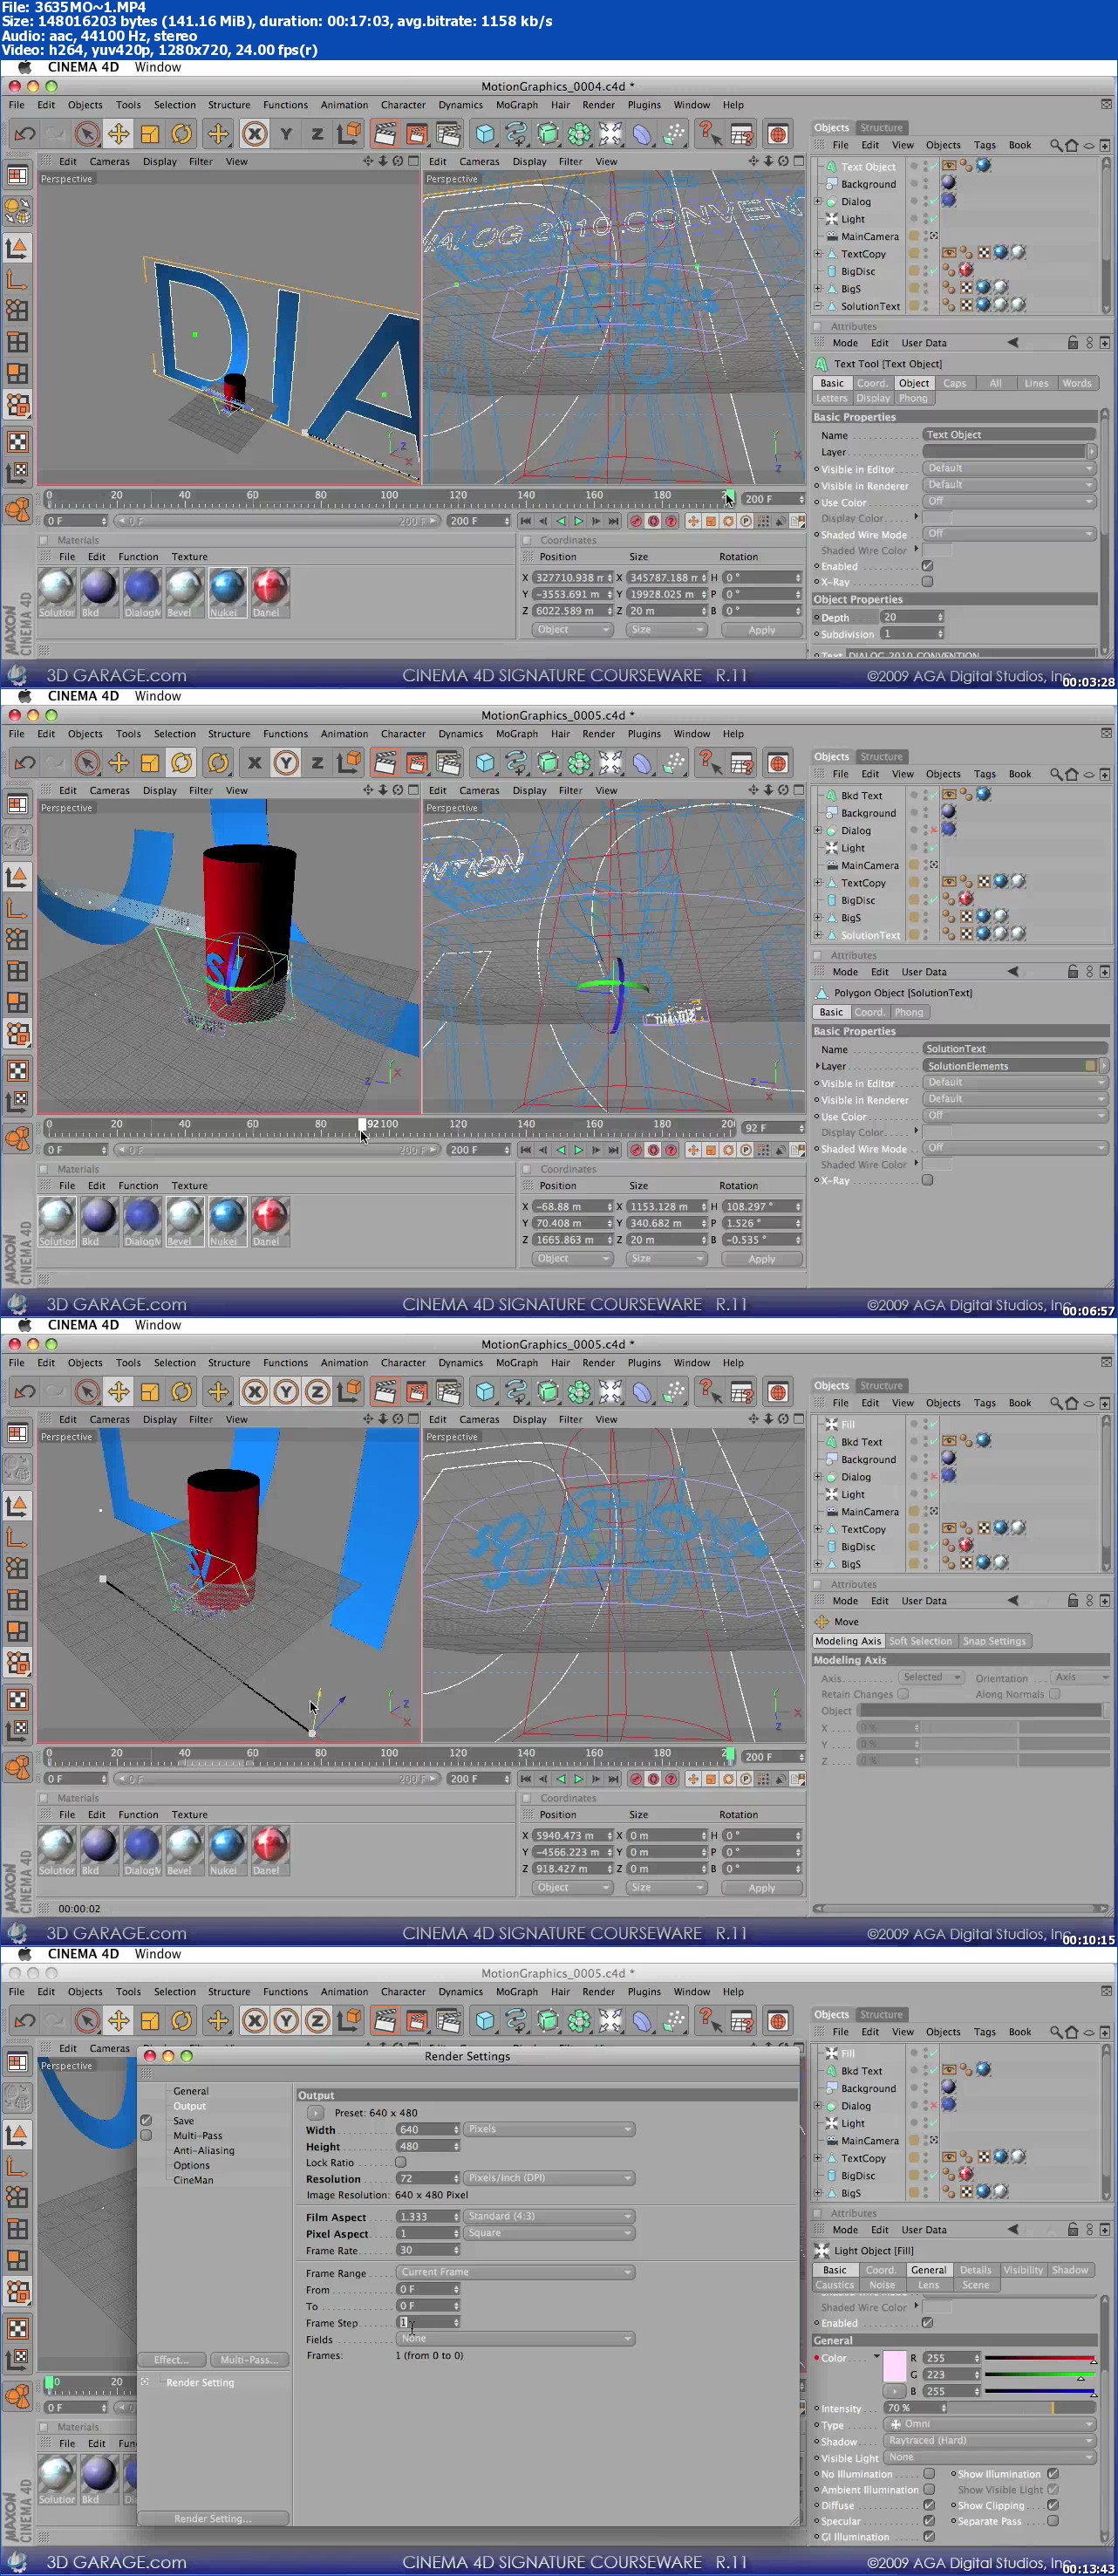
Task: Toggle the Multi-Pass checkbox in Render Settings list
Action: pyautogui.click(x=146, y=2135)
